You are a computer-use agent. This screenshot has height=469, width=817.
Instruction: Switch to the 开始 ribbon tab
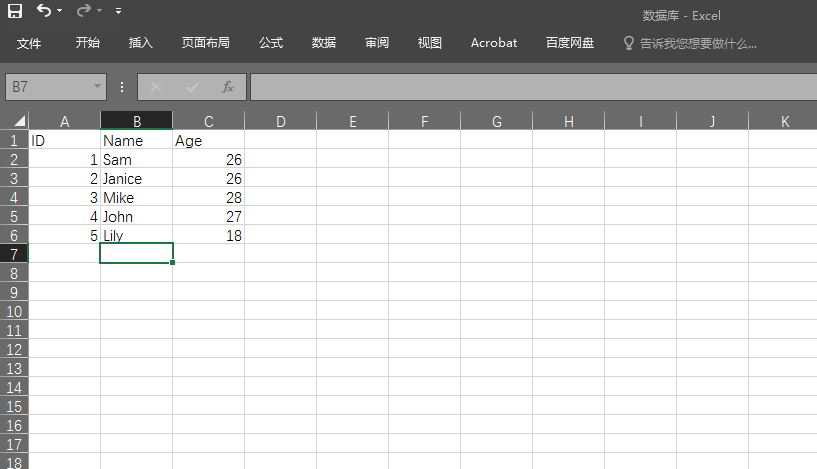[88, 43]
